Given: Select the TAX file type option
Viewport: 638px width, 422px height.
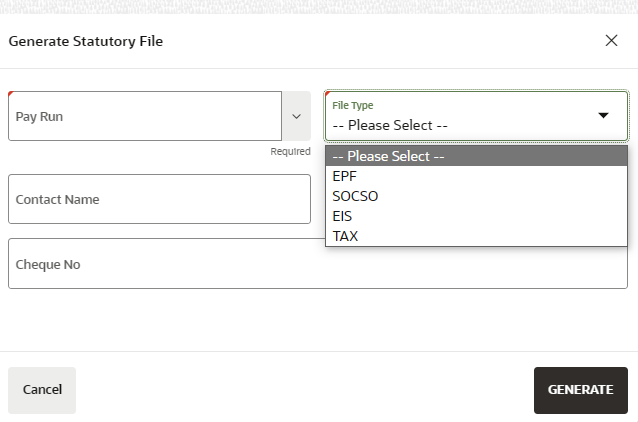Looking at the screenshot, I should coord(345,236).
